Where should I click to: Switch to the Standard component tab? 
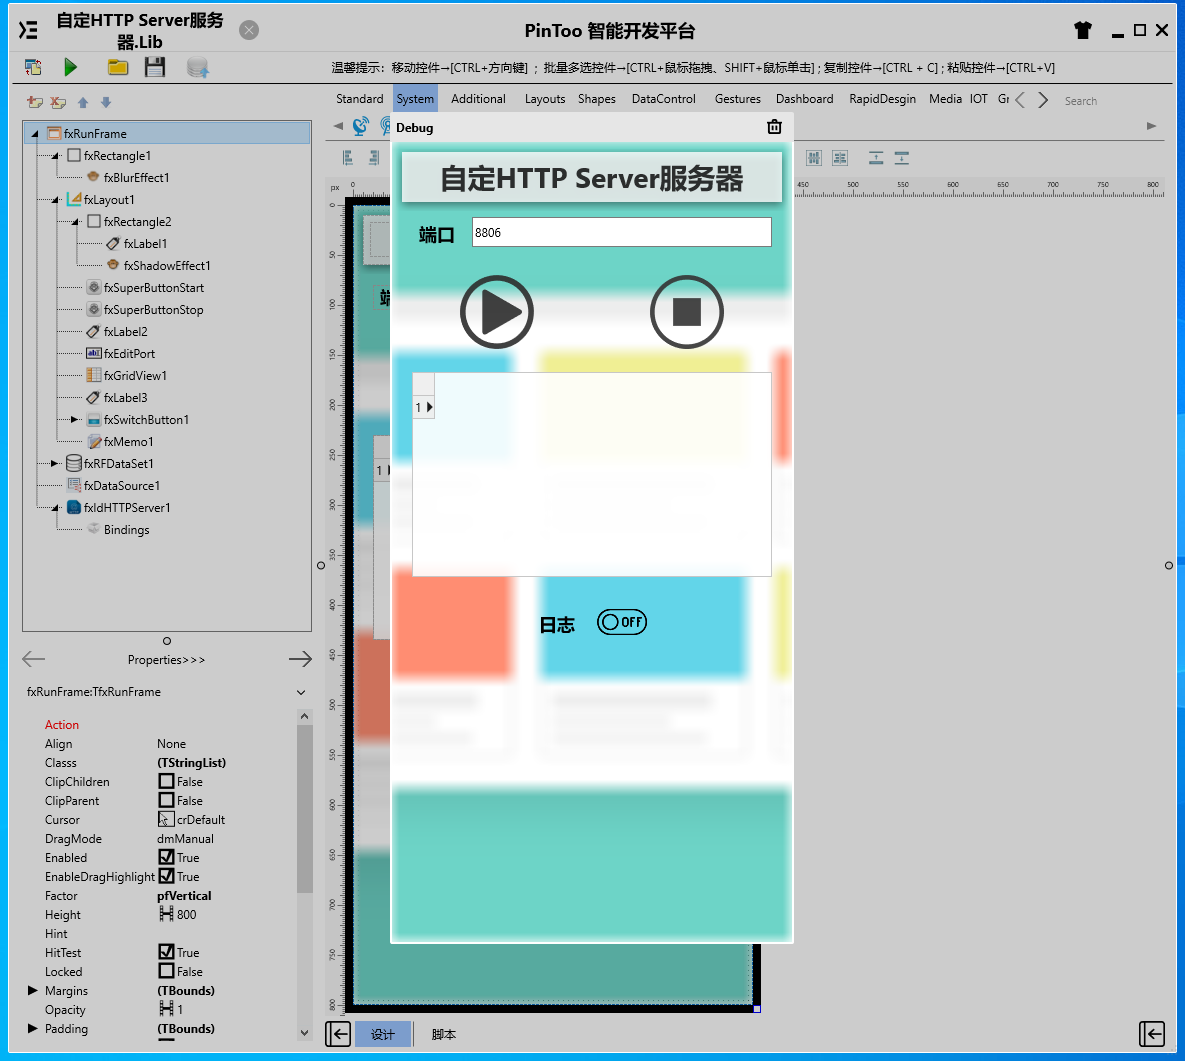tap(360, 99)
